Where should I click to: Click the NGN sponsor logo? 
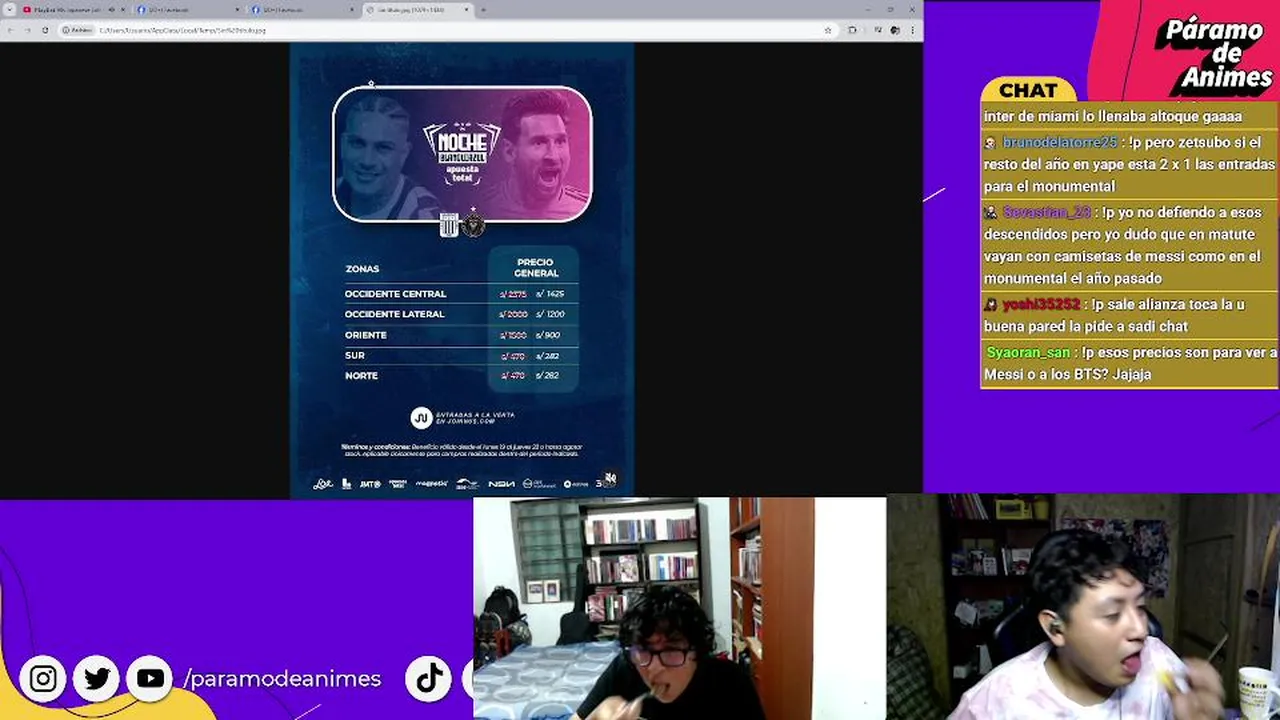coord(501,484)
